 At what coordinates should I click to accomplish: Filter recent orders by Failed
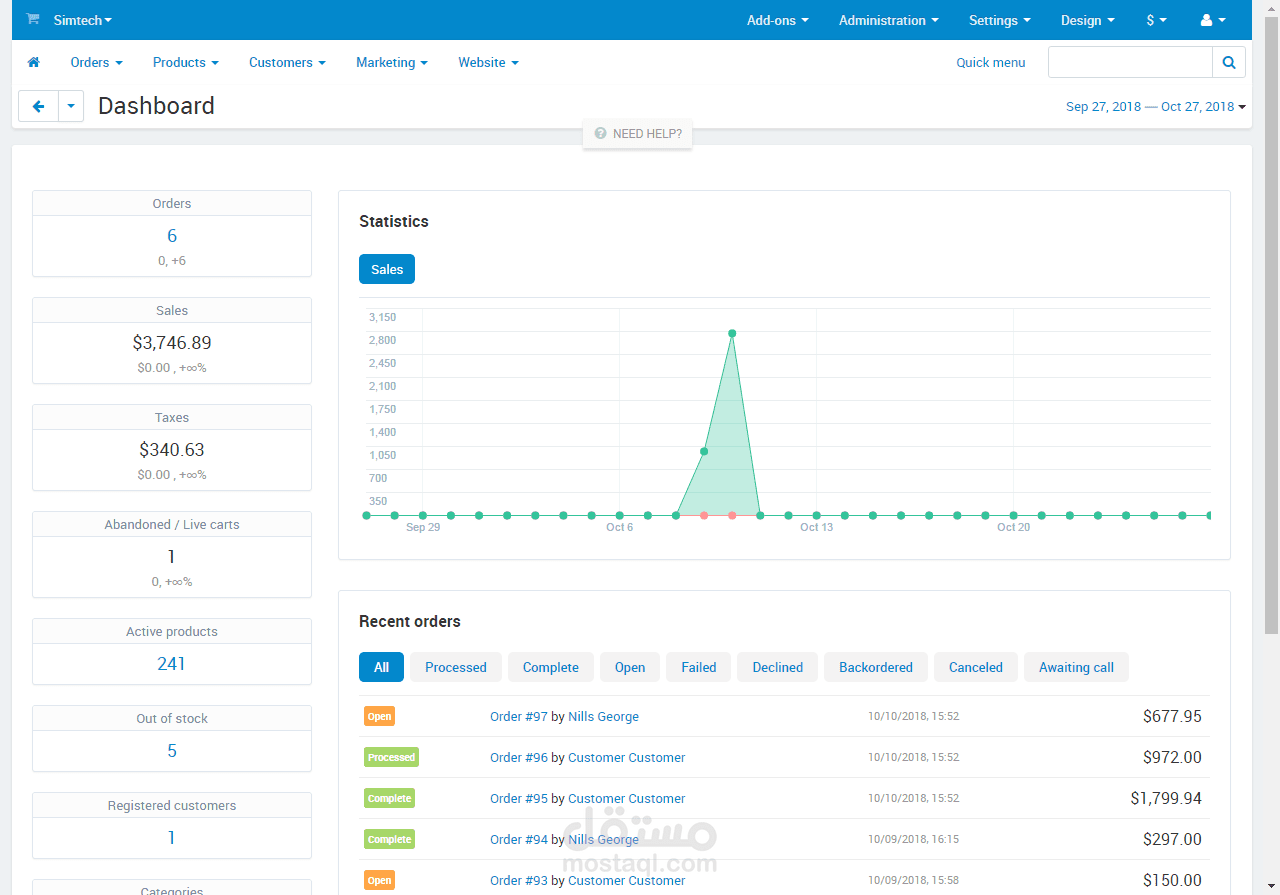point(699,667)
